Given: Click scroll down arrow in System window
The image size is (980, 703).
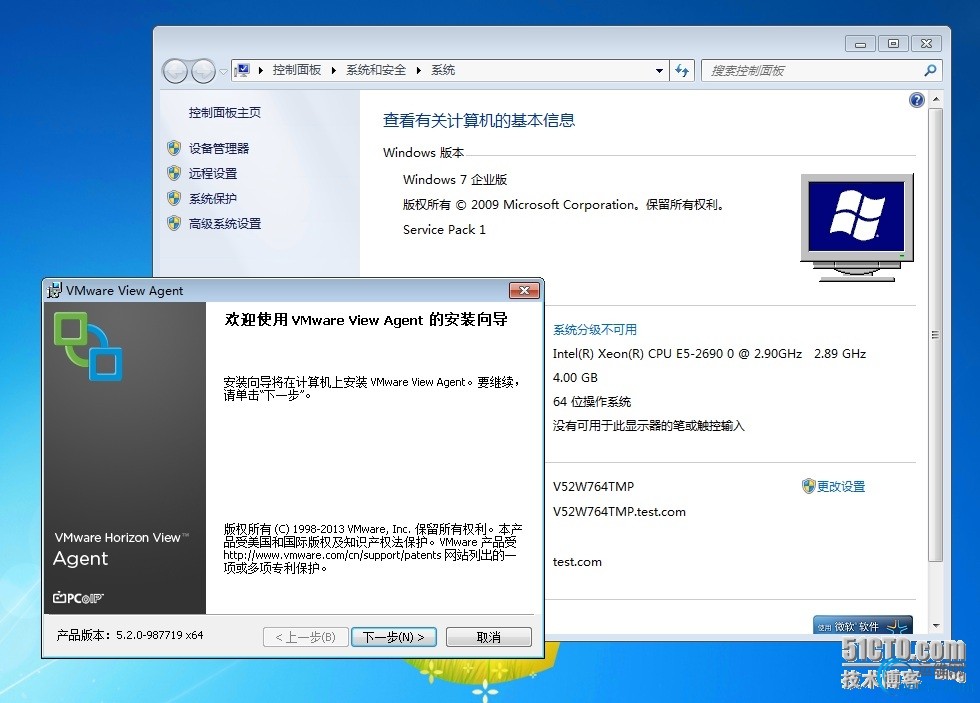Looking at the screenshot, I should 936,626.
